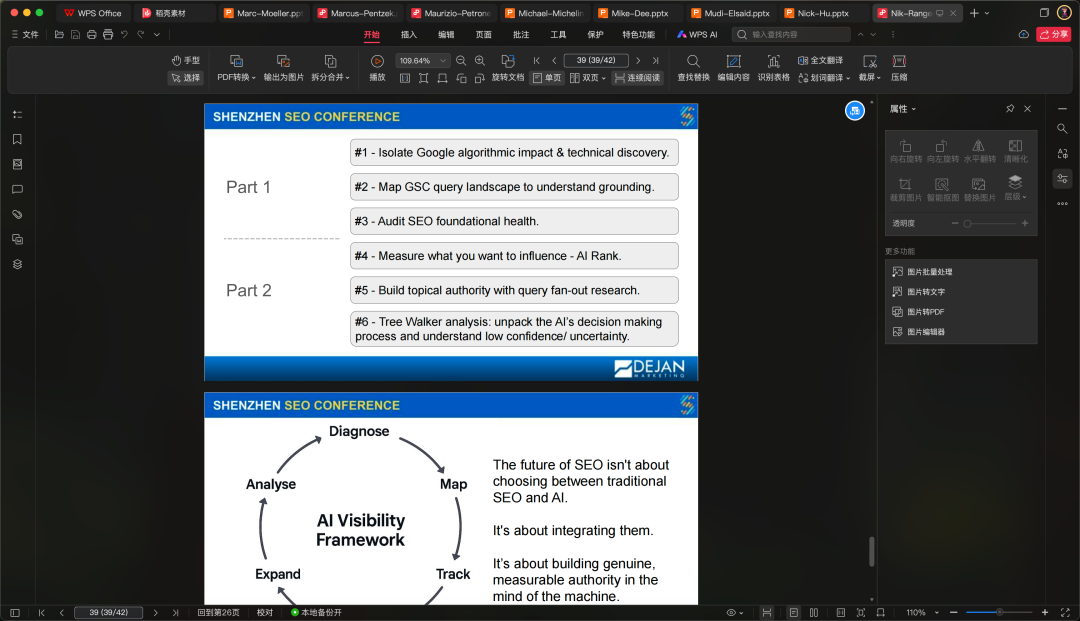1080x621 pixels.
Task: Open the comments panel in left sidebar
Action: 17,189
